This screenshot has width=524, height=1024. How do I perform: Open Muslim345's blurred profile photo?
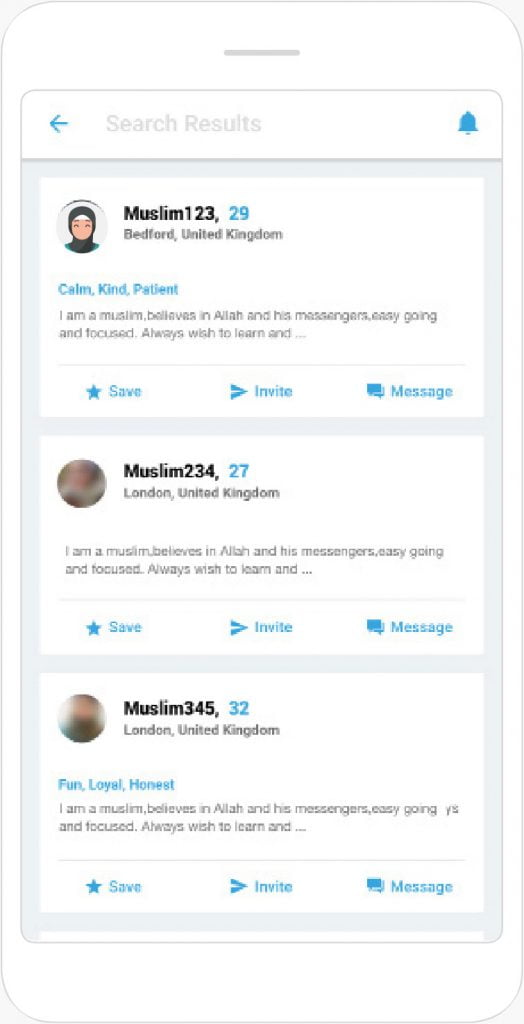pos(82,718)
